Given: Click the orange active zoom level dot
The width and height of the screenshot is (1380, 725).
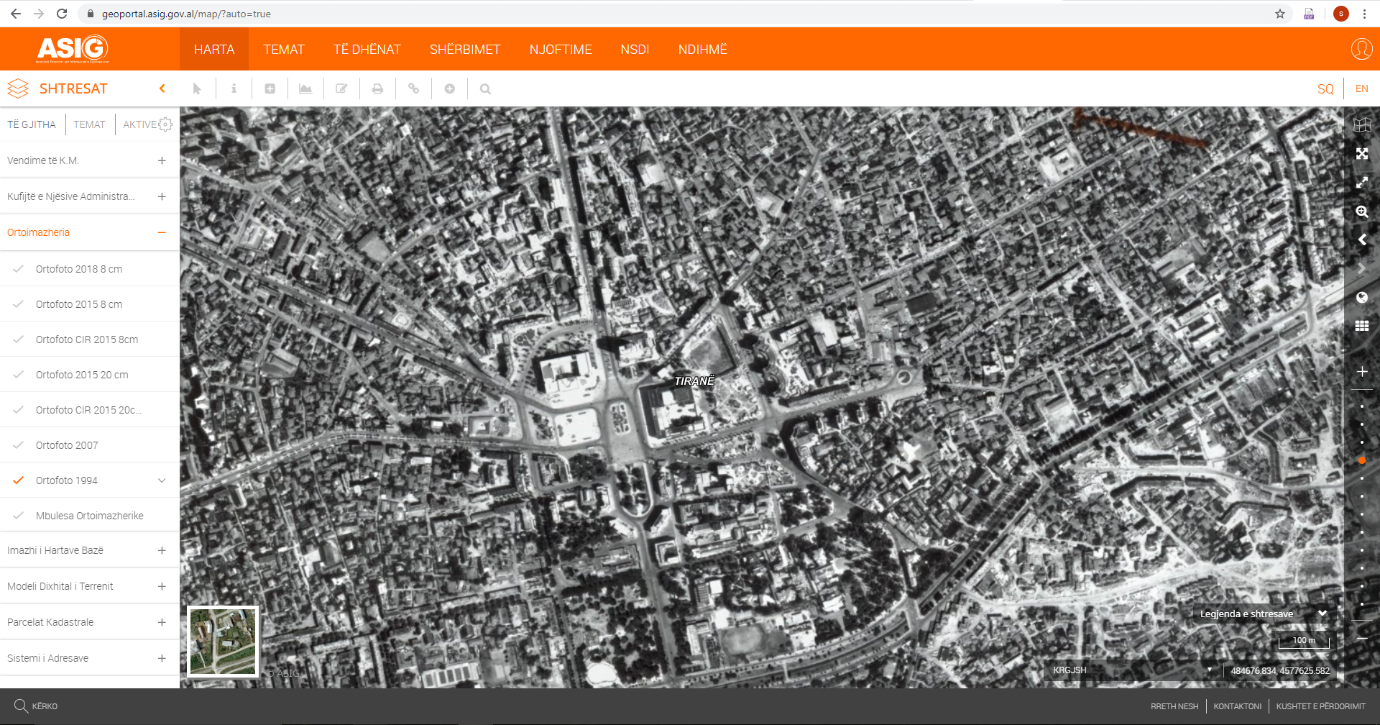Looking at the screenshot, I should pyautogui.click(x=1362, y=461).
